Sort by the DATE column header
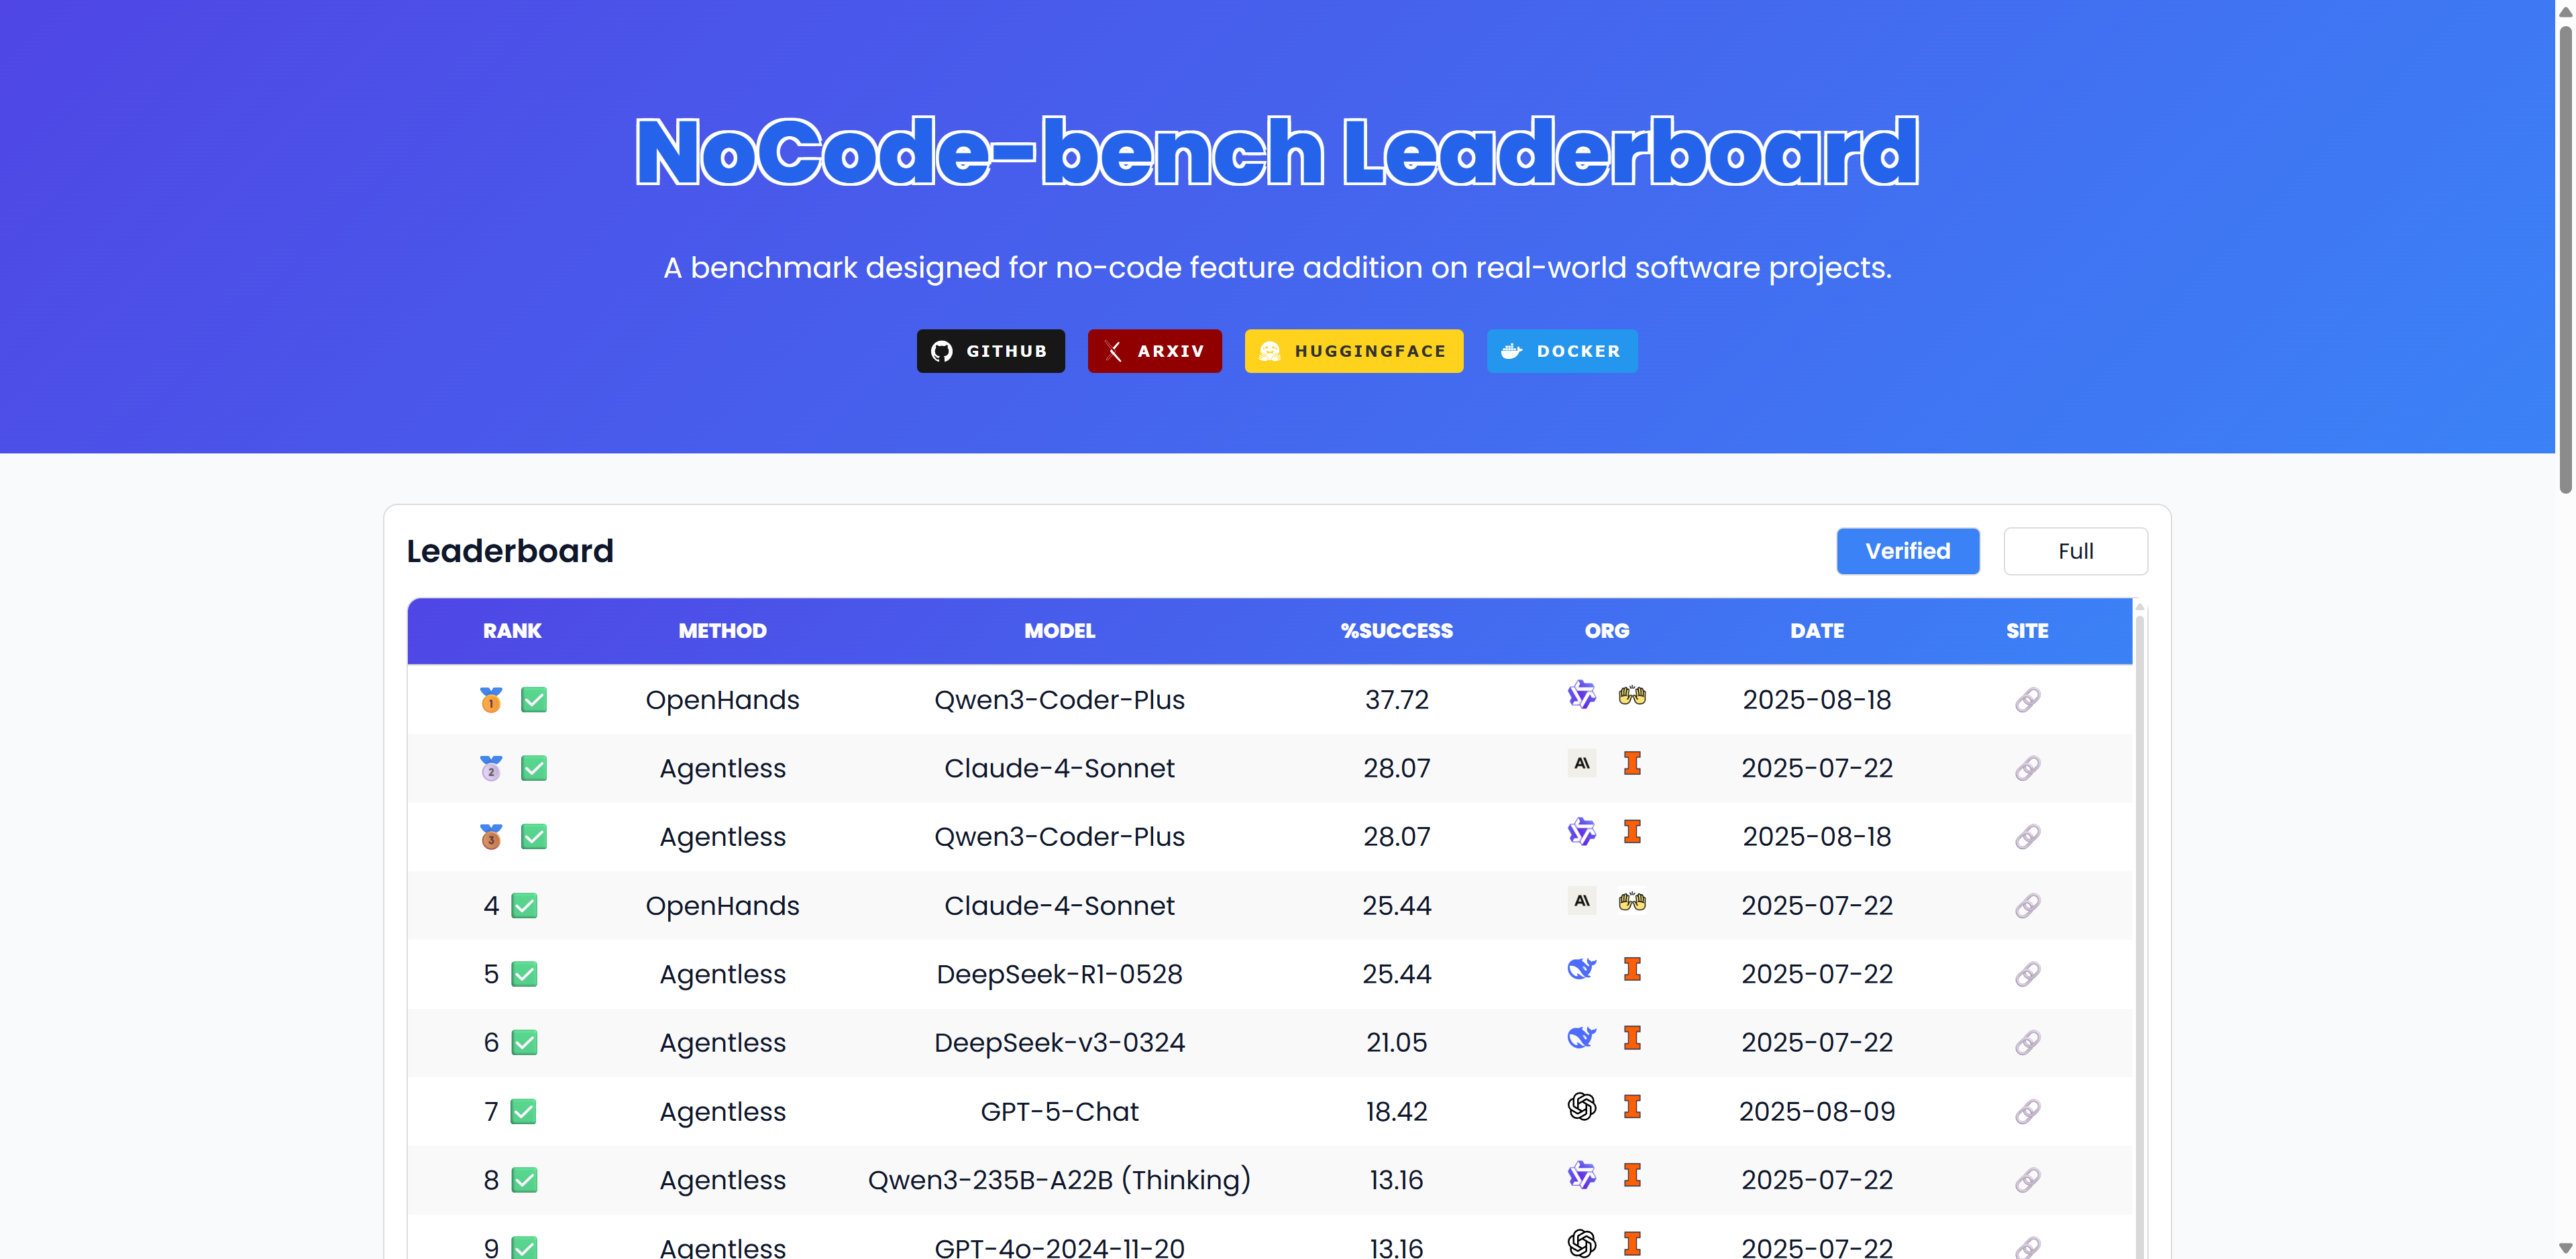 click(x=1816, y=631)
